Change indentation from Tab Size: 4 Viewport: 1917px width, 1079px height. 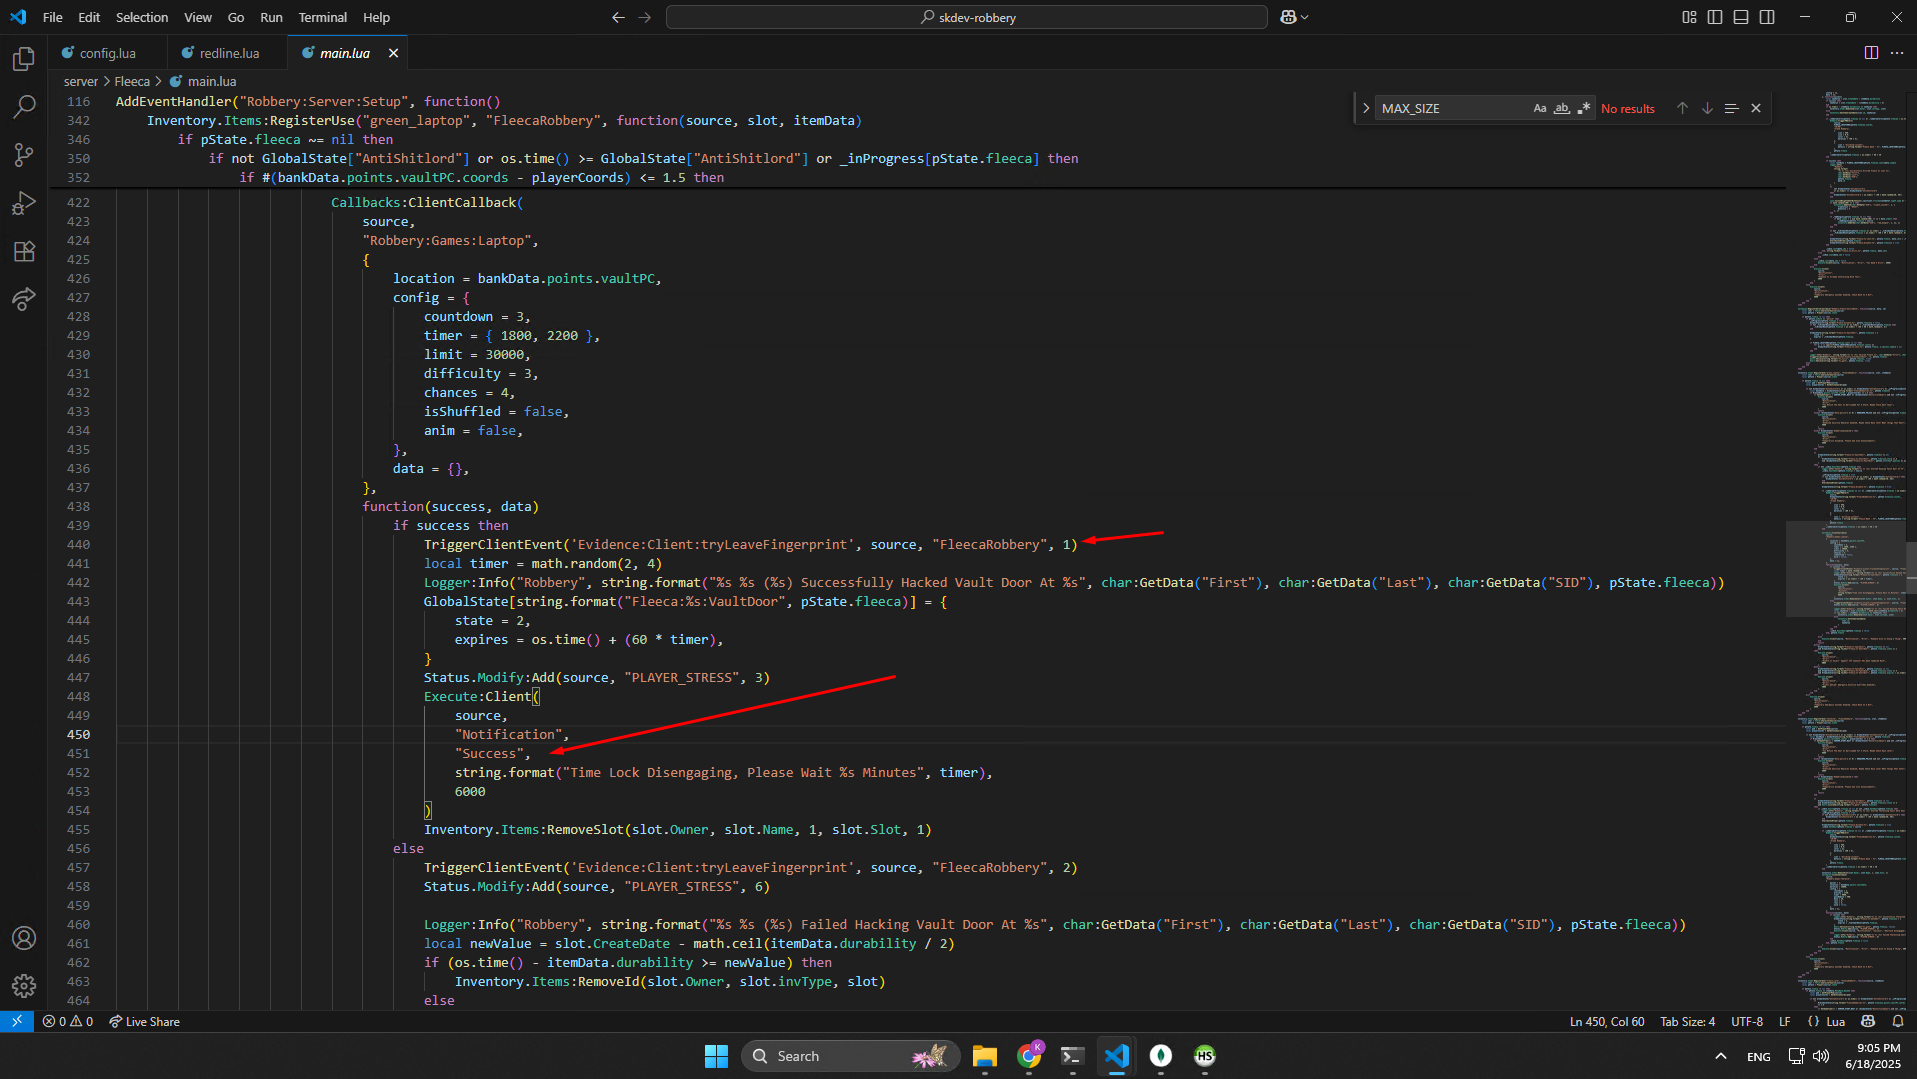[x=1687, y=1021]
